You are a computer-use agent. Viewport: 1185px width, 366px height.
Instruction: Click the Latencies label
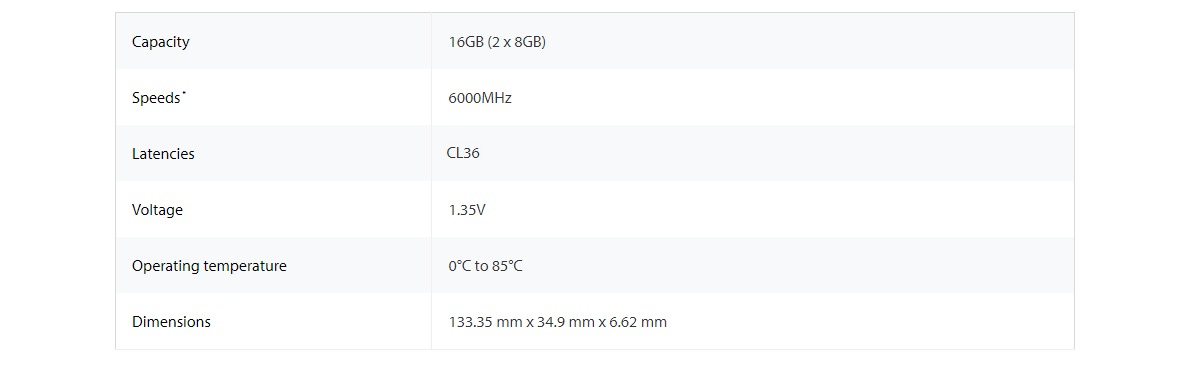(163, 154)
